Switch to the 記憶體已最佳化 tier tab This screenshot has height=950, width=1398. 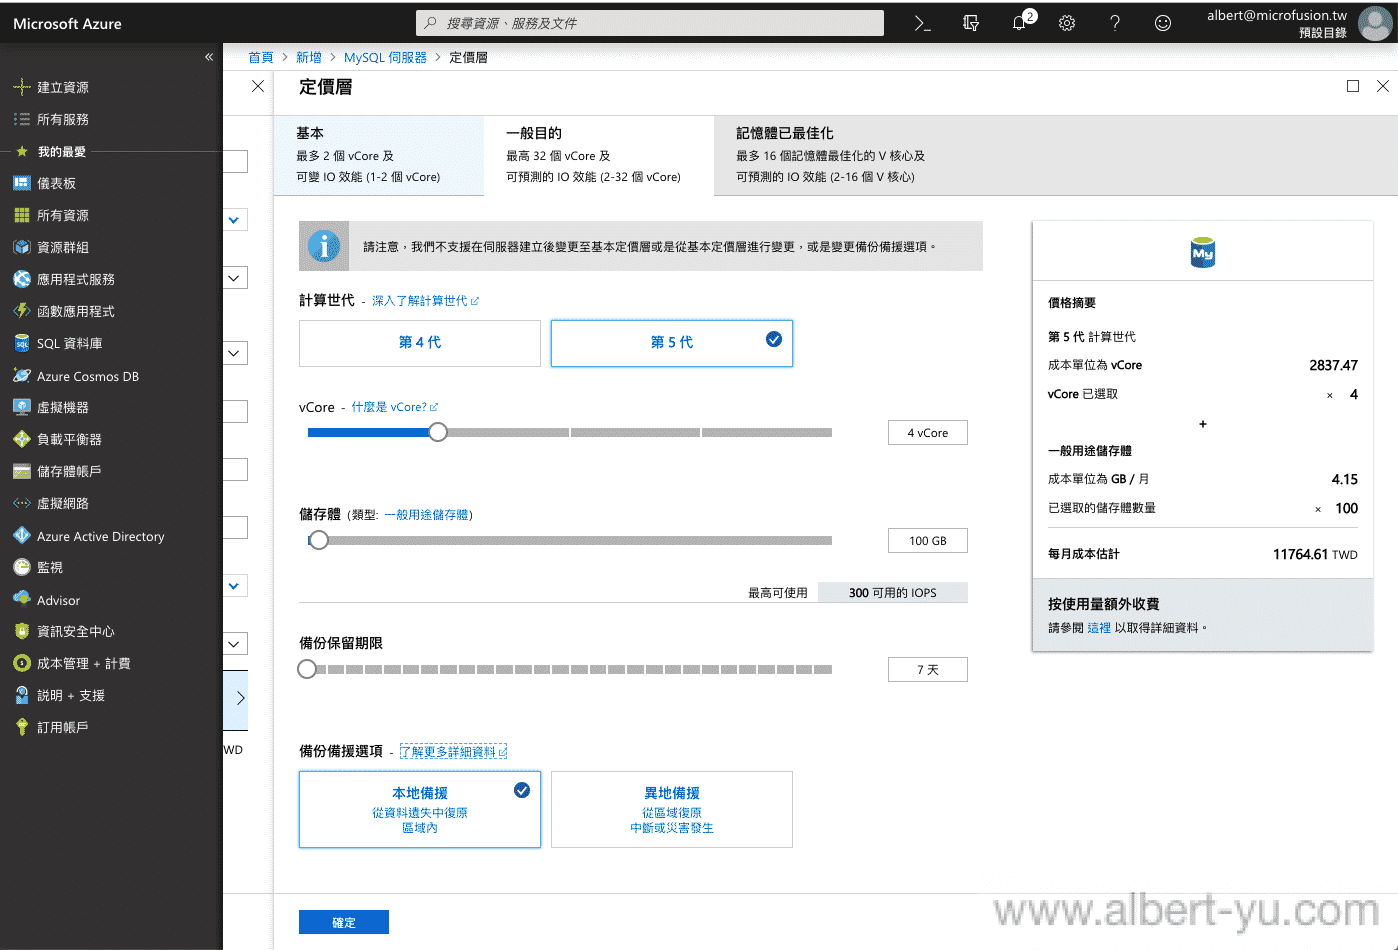coord(830,155)
